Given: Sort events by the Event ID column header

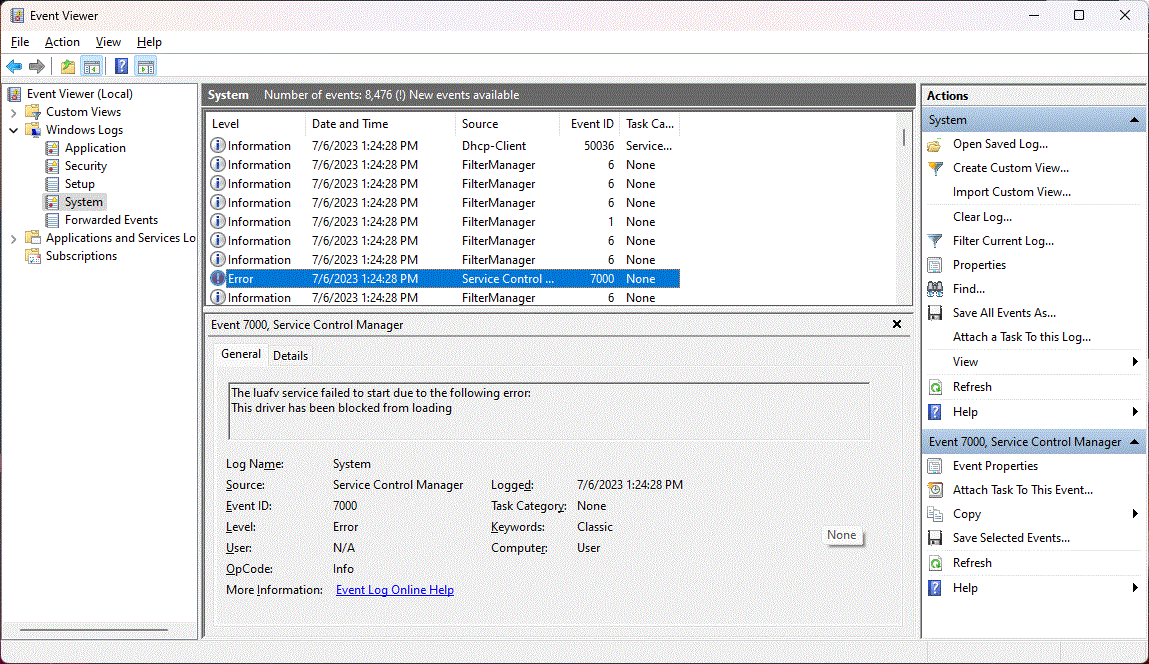Looking at the screenshot, I should pyautogui.click(x=592, y=124).
